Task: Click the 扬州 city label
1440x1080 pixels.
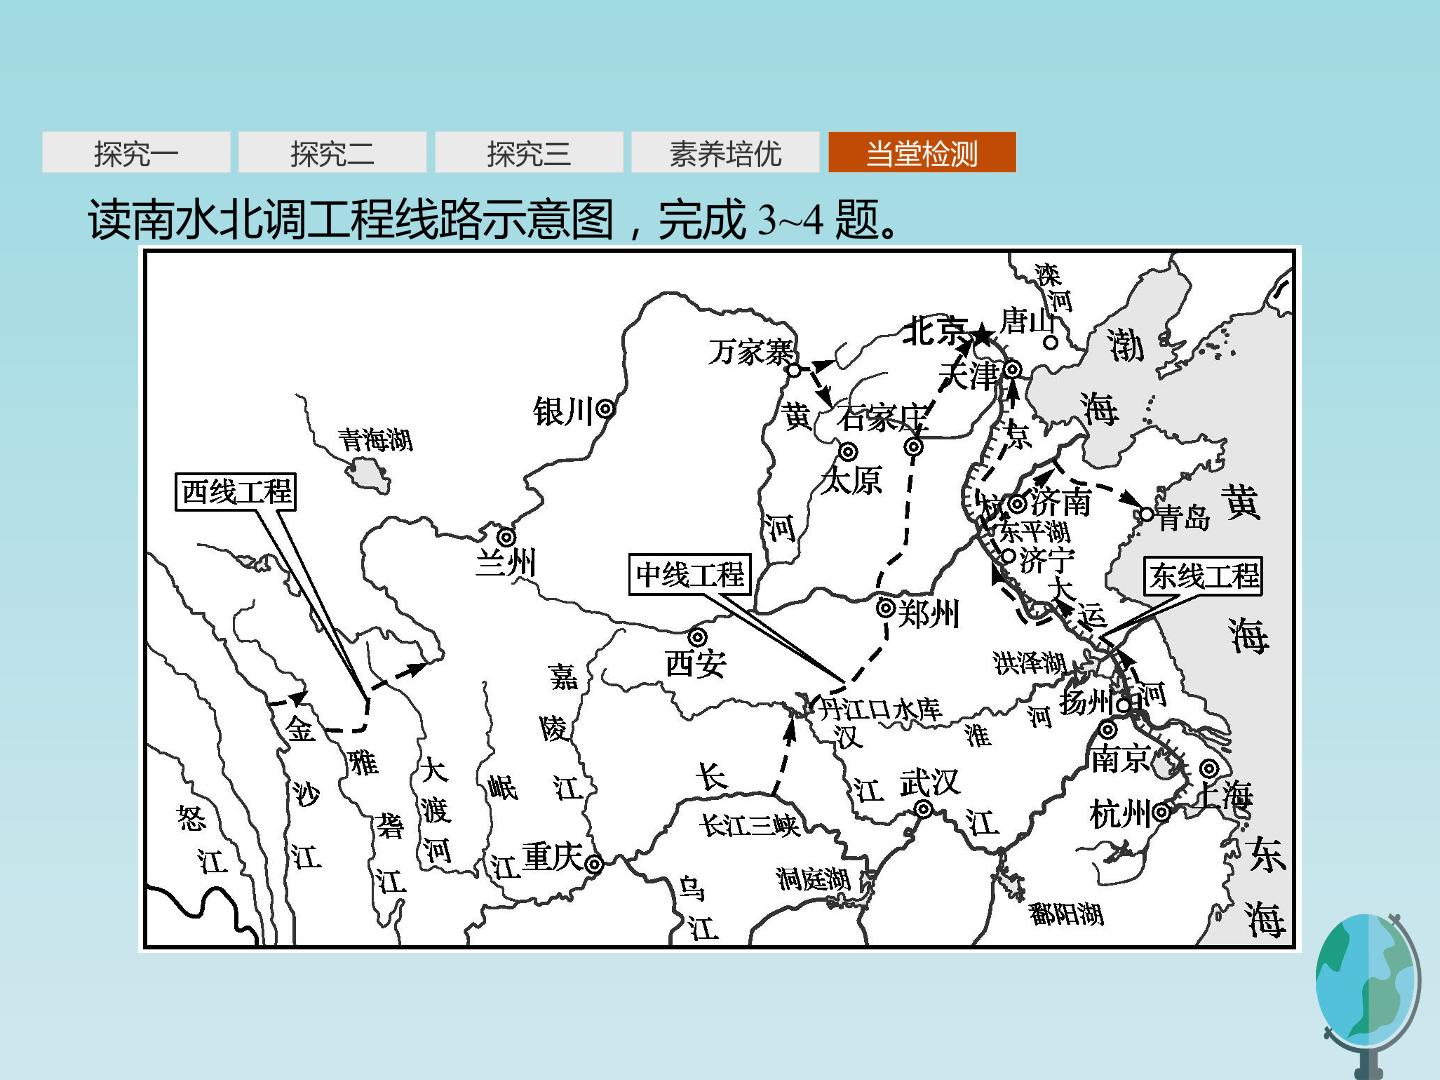Action: 1085,701
